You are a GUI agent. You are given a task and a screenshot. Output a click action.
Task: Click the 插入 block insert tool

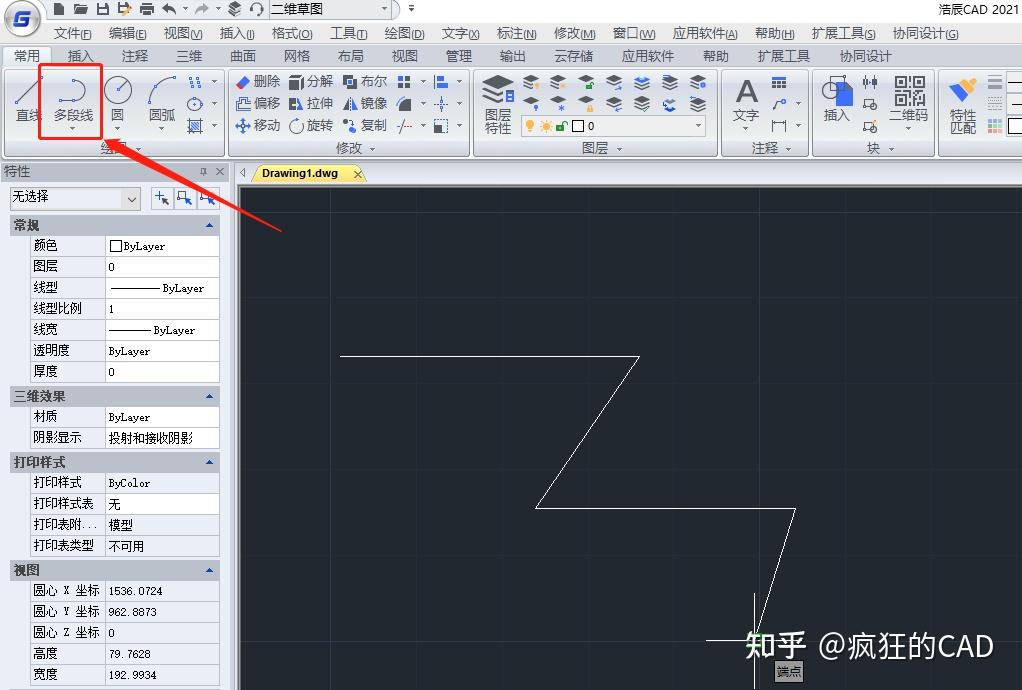click(x=837, y=99)
